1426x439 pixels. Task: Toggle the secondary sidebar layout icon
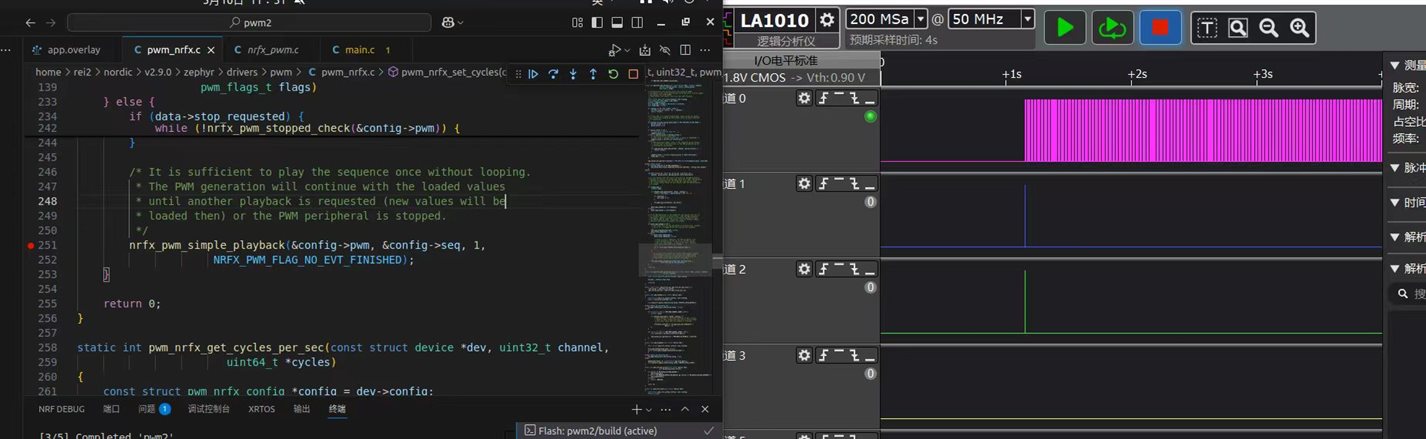637,22
